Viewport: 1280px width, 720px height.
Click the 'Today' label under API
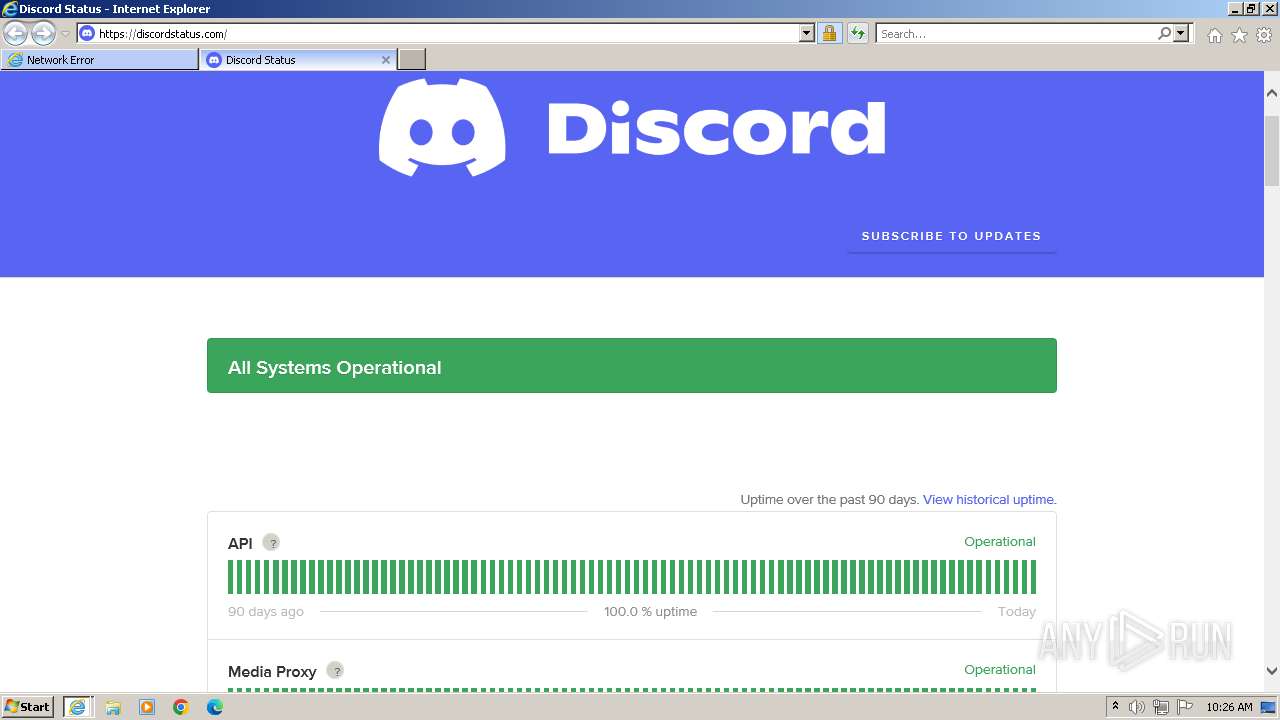(x=1017, y=611)
